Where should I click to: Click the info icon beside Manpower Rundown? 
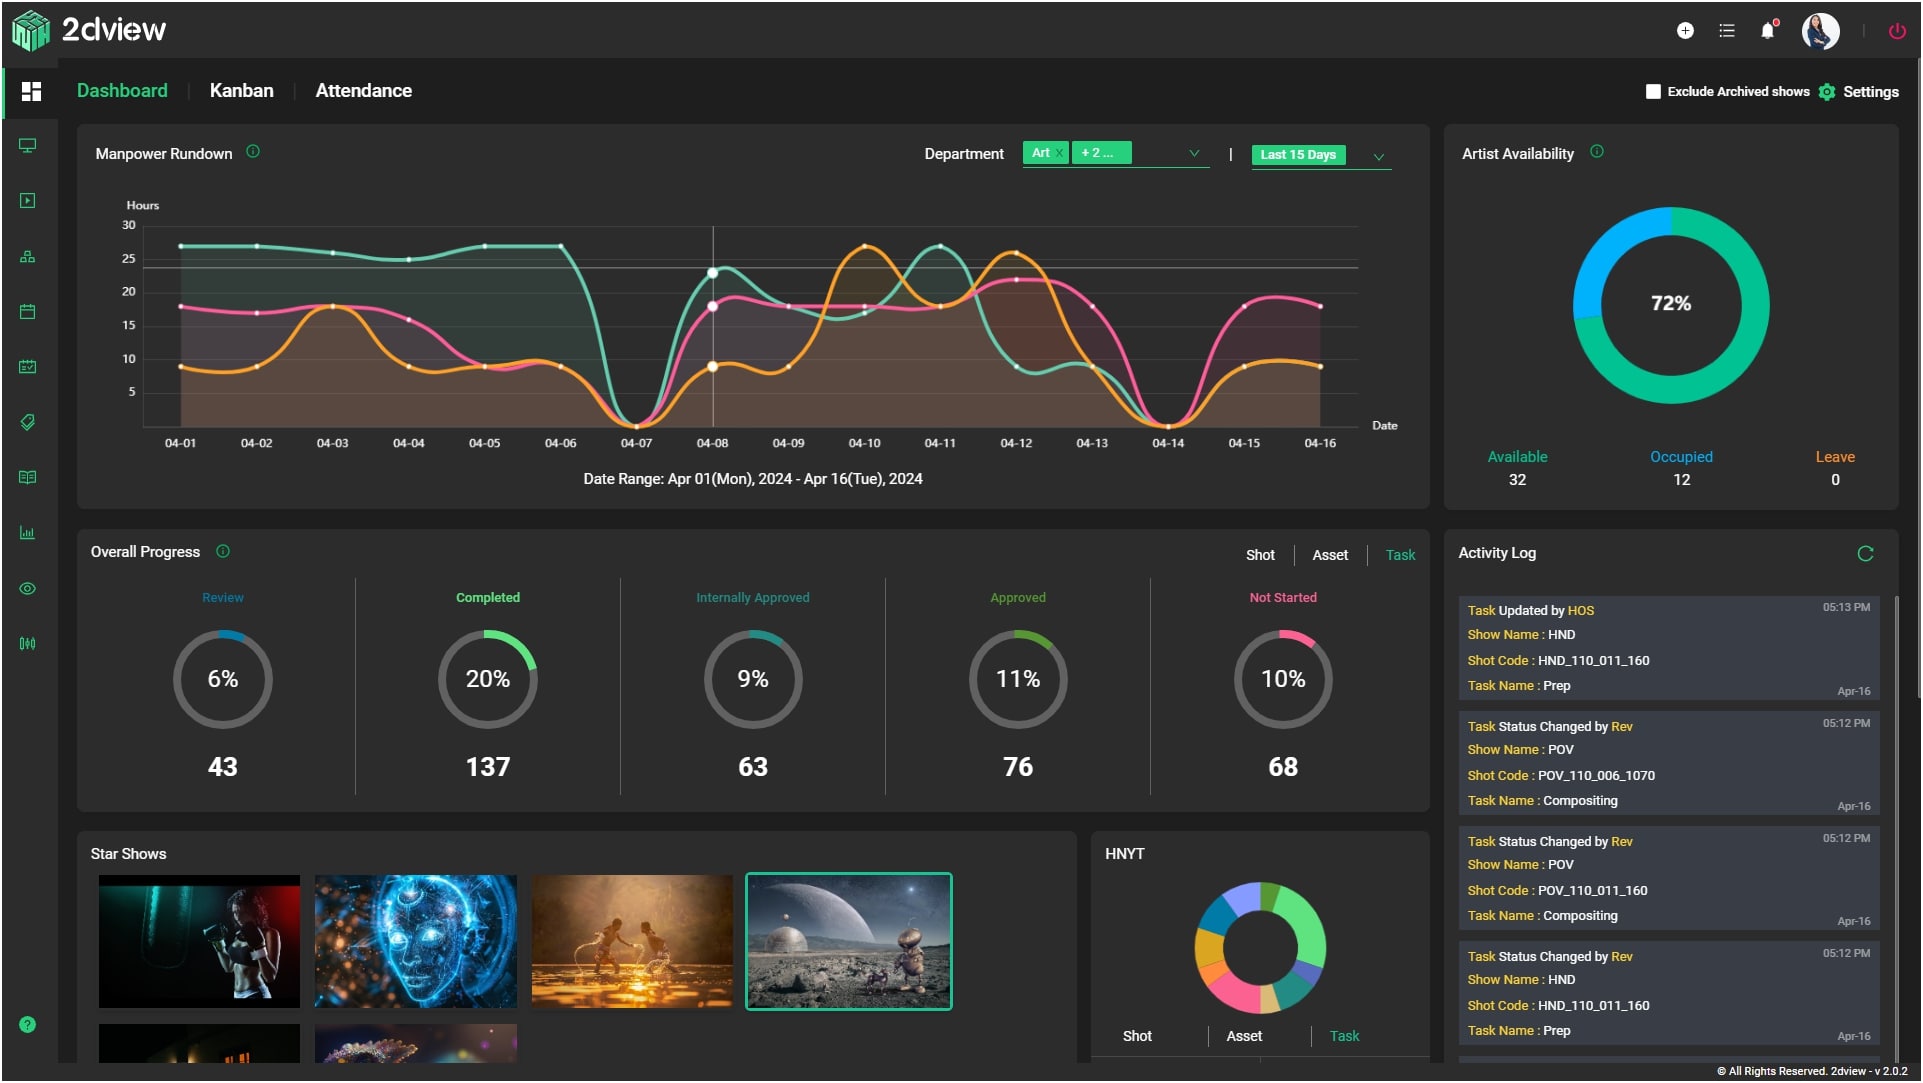point(252,152)
